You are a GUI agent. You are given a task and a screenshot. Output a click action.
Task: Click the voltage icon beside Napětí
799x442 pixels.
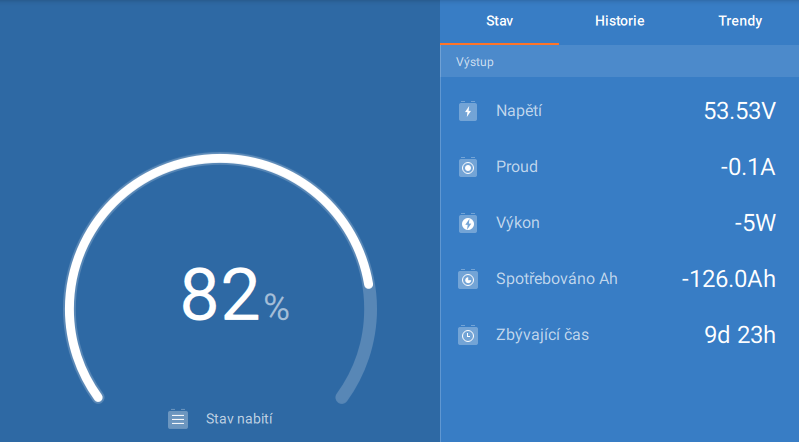pos(468,111)
